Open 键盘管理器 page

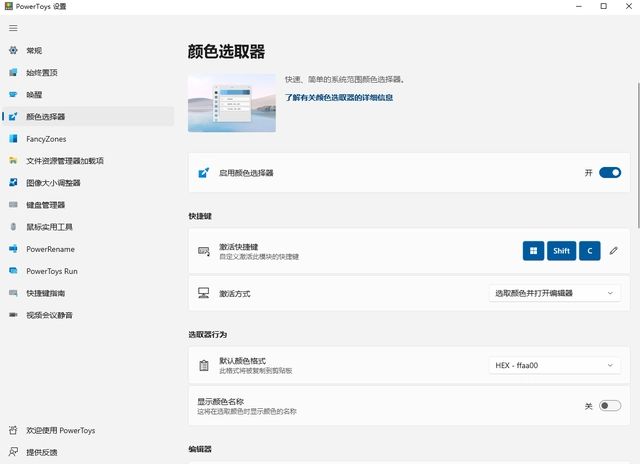(x=88, y=204)
